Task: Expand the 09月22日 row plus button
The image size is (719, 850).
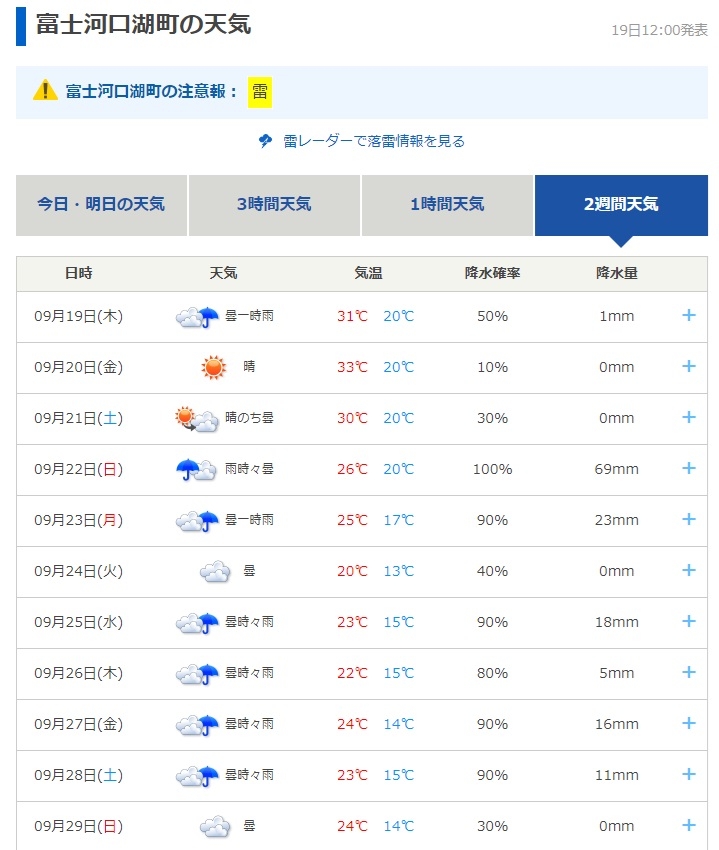Action: [688, 468]
